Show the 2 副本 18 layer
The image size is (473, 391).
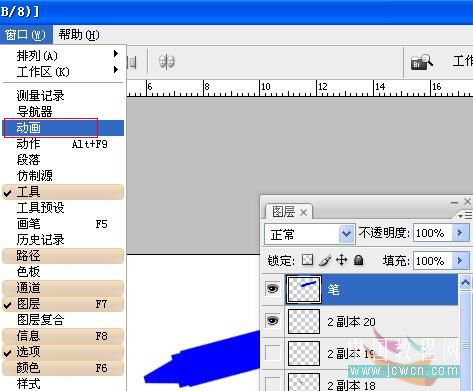(273, 384)
